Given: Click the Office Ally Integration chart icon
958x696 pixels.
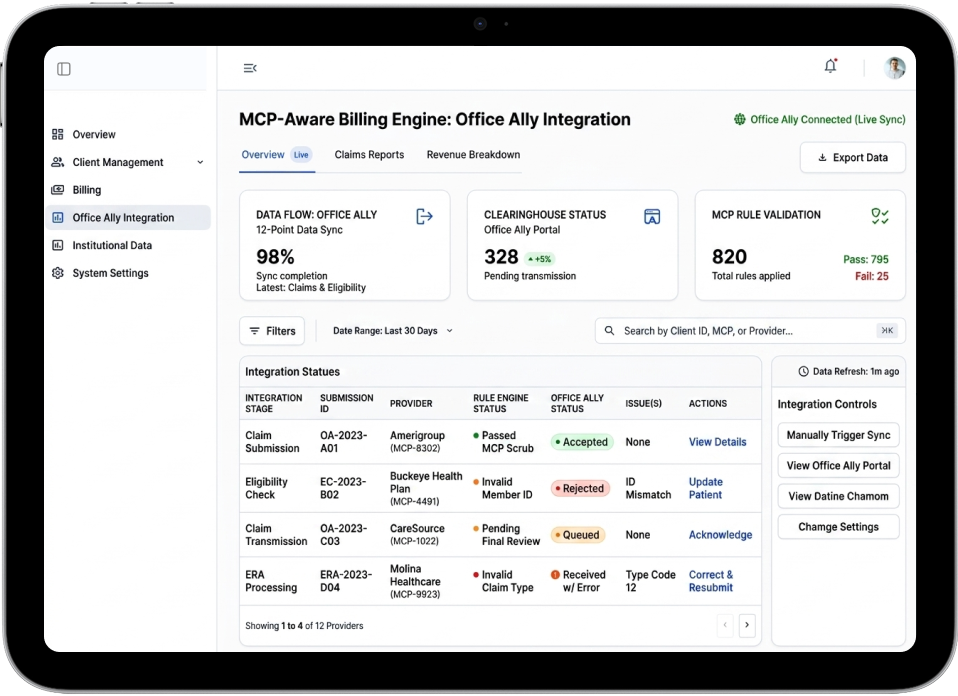Looking at the screenshot, I should pos(58,218).
